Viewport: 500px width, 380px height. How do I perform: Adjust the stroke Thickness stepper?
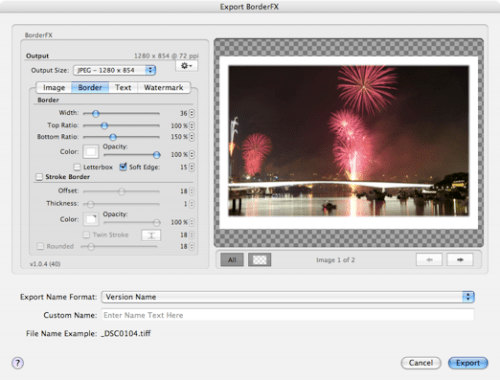point(192,204)
